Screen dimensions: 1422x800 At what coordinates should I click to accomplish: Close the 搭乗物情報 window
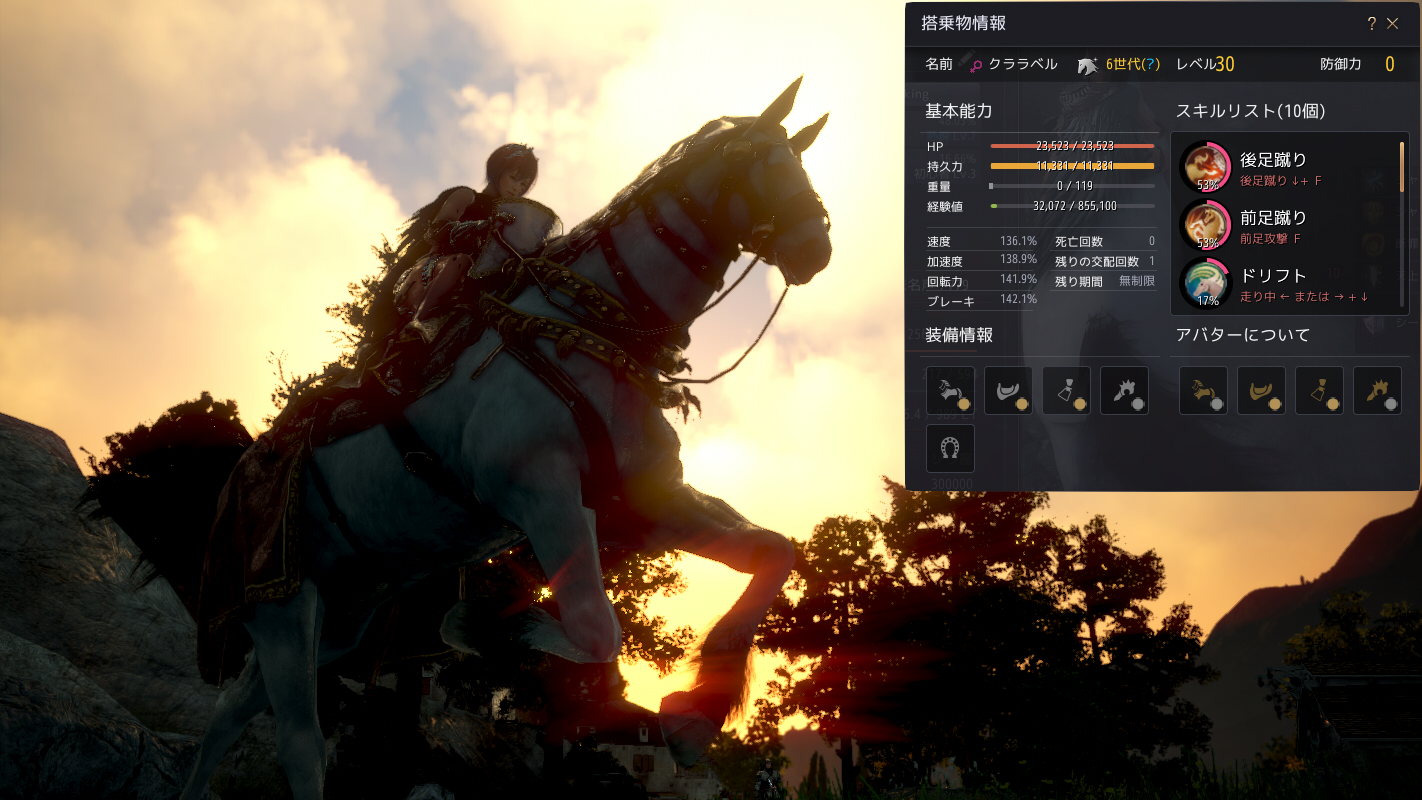tap(1393, 24)
